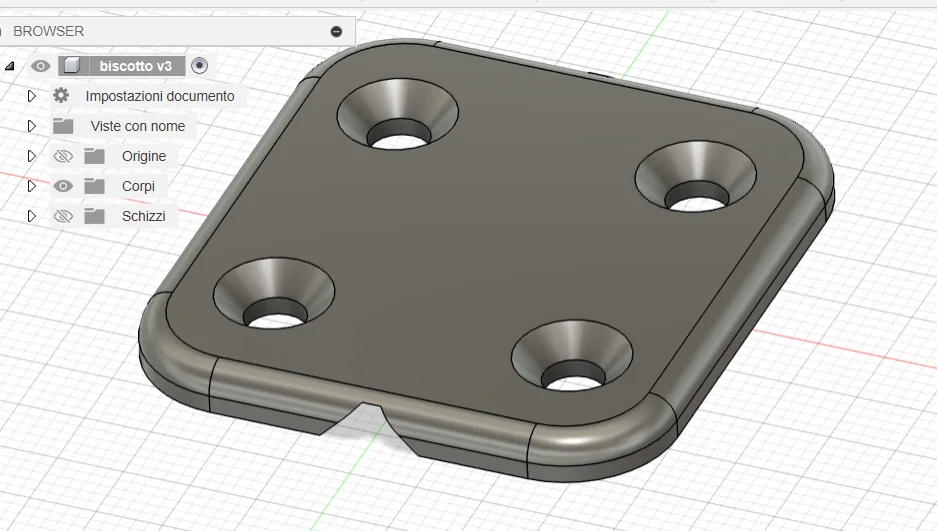Click the Schizzi folder icon

(x=94, y=216)
